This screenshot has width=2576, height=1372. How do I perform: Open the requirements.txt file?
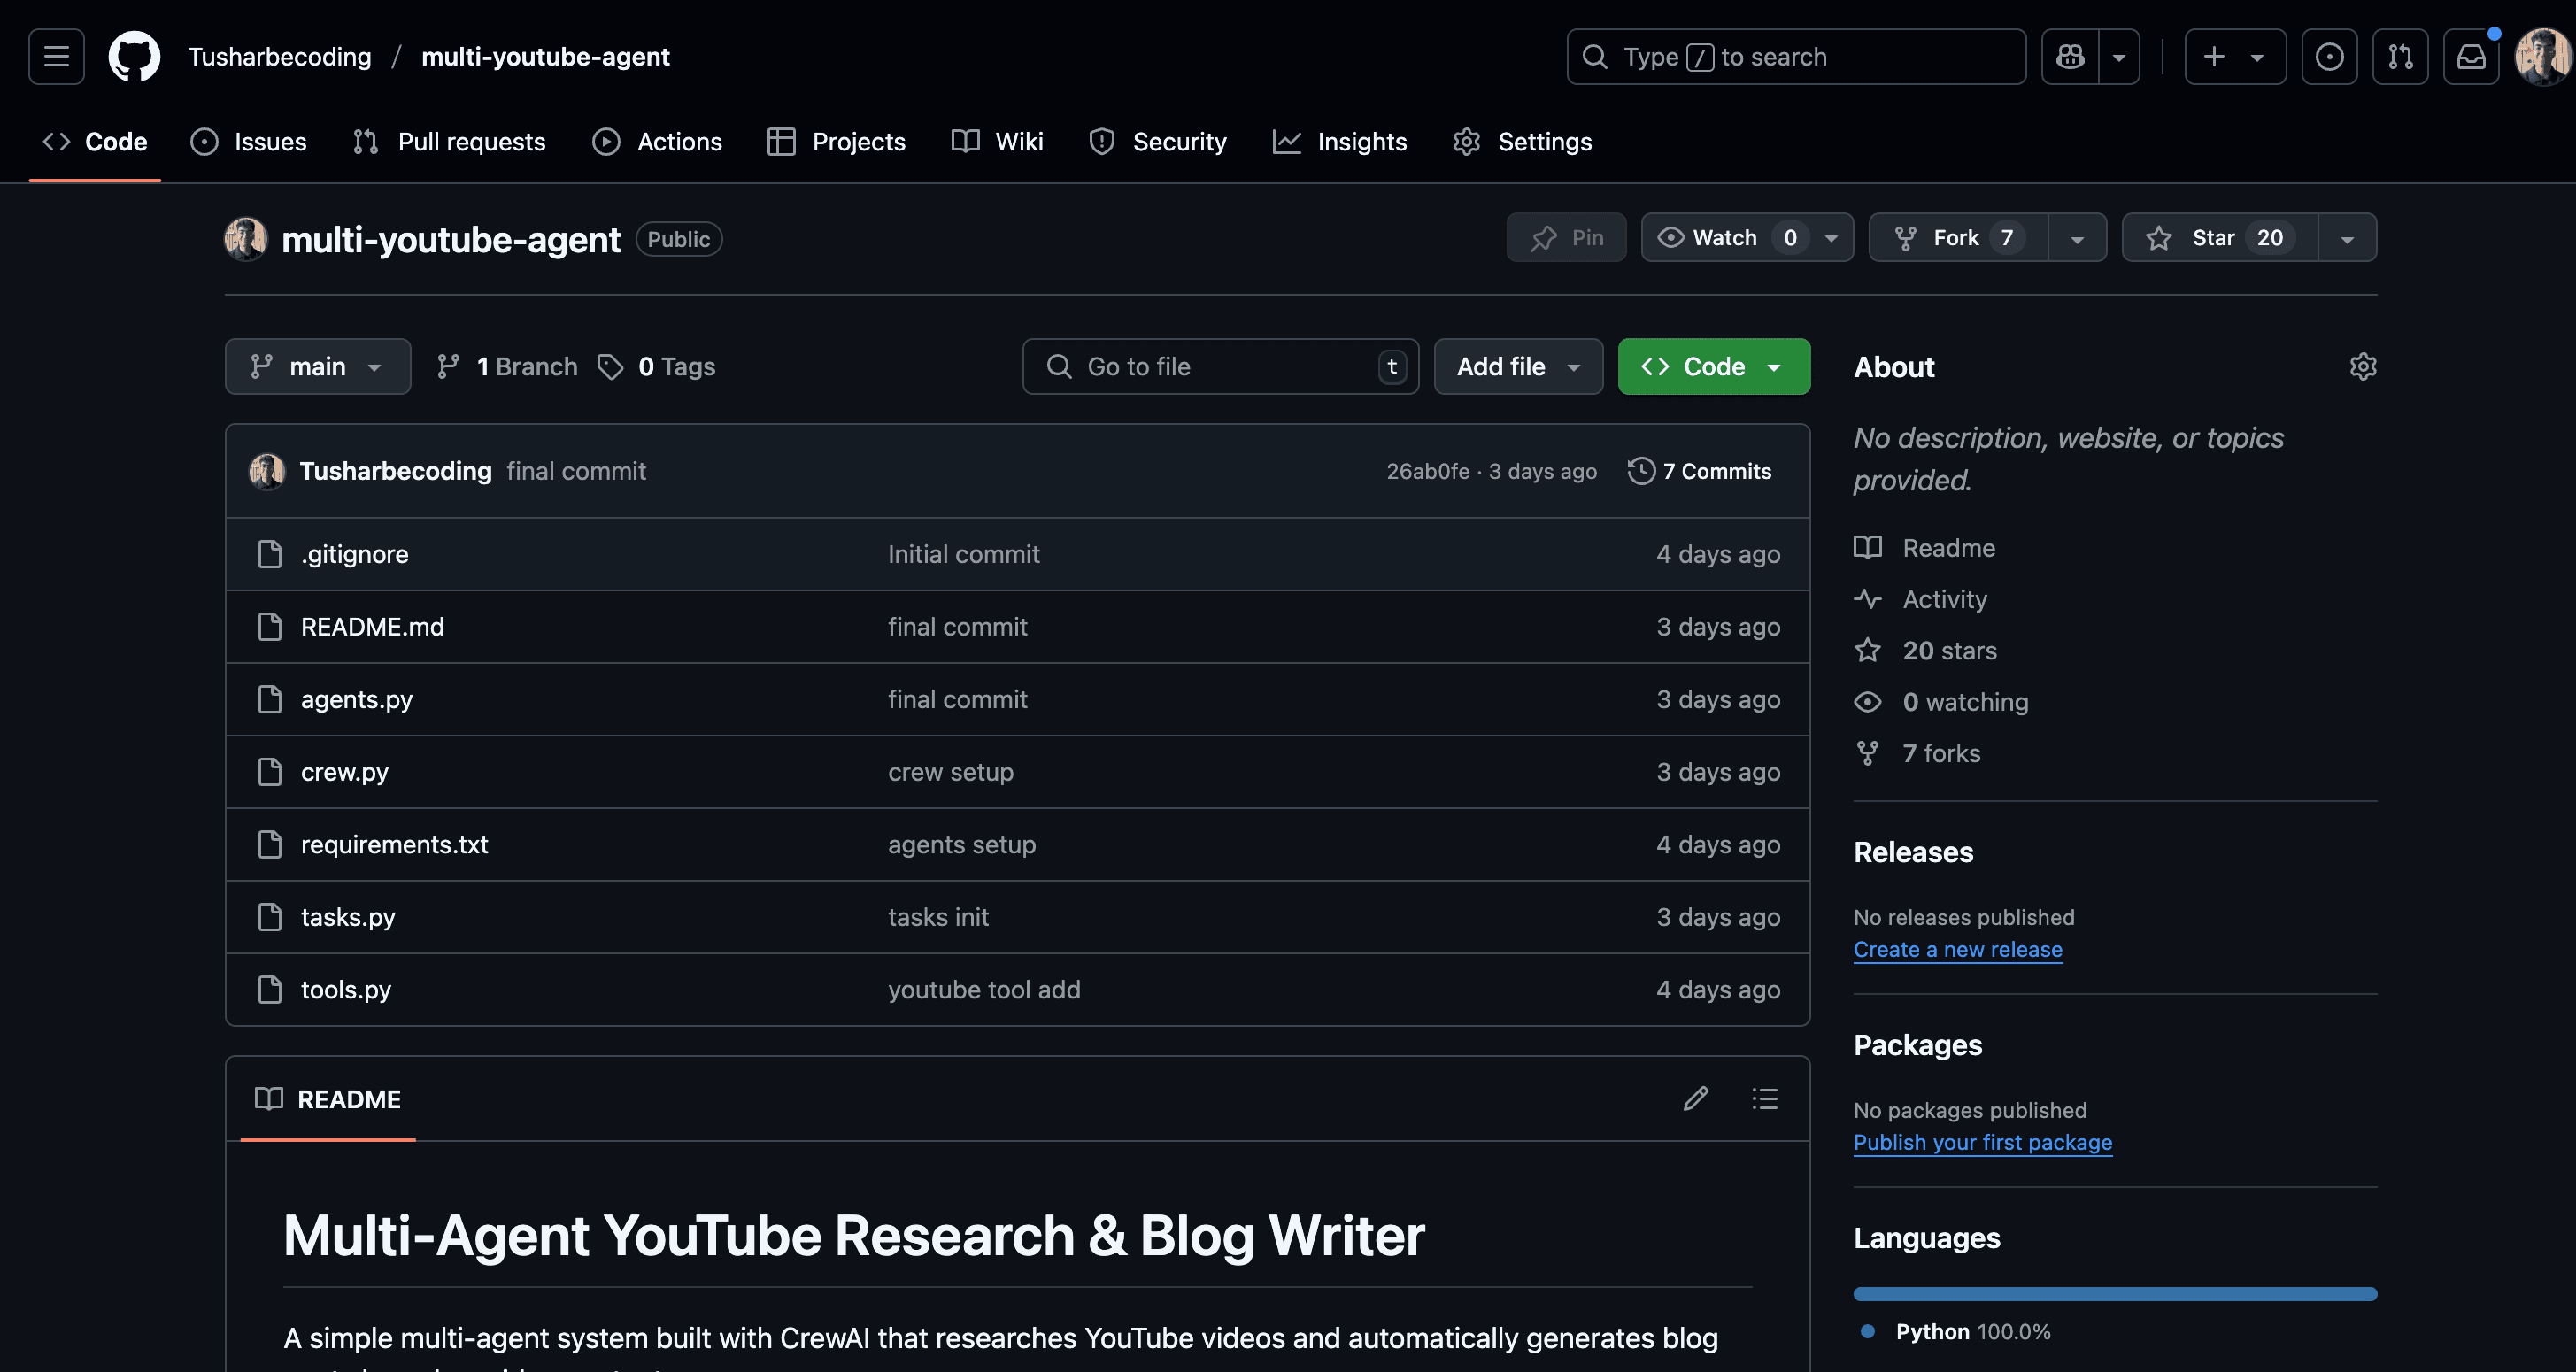click(394, 845)
